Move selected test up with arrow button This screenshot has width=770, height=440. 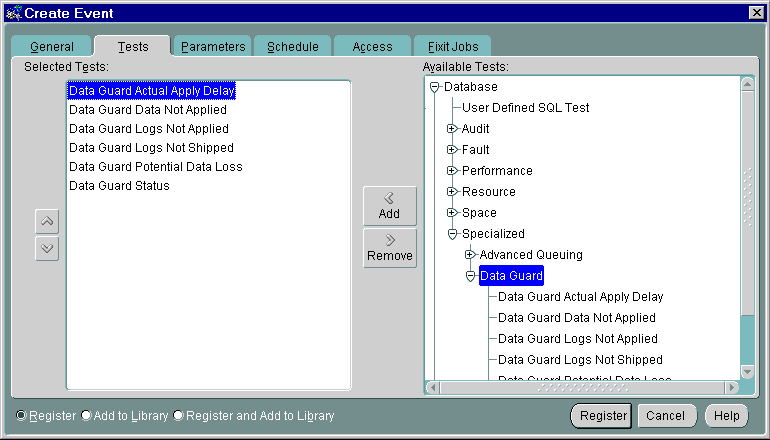47,221
